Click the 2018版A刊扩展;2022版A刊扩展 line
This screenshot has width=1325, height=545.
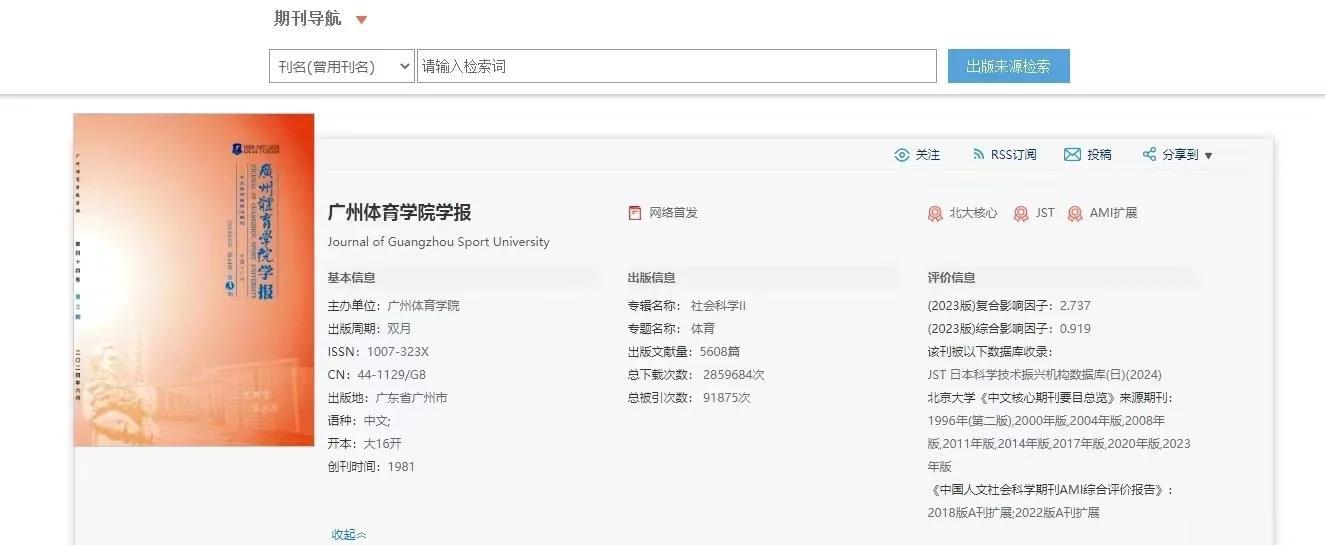[x=1013, y=513]
